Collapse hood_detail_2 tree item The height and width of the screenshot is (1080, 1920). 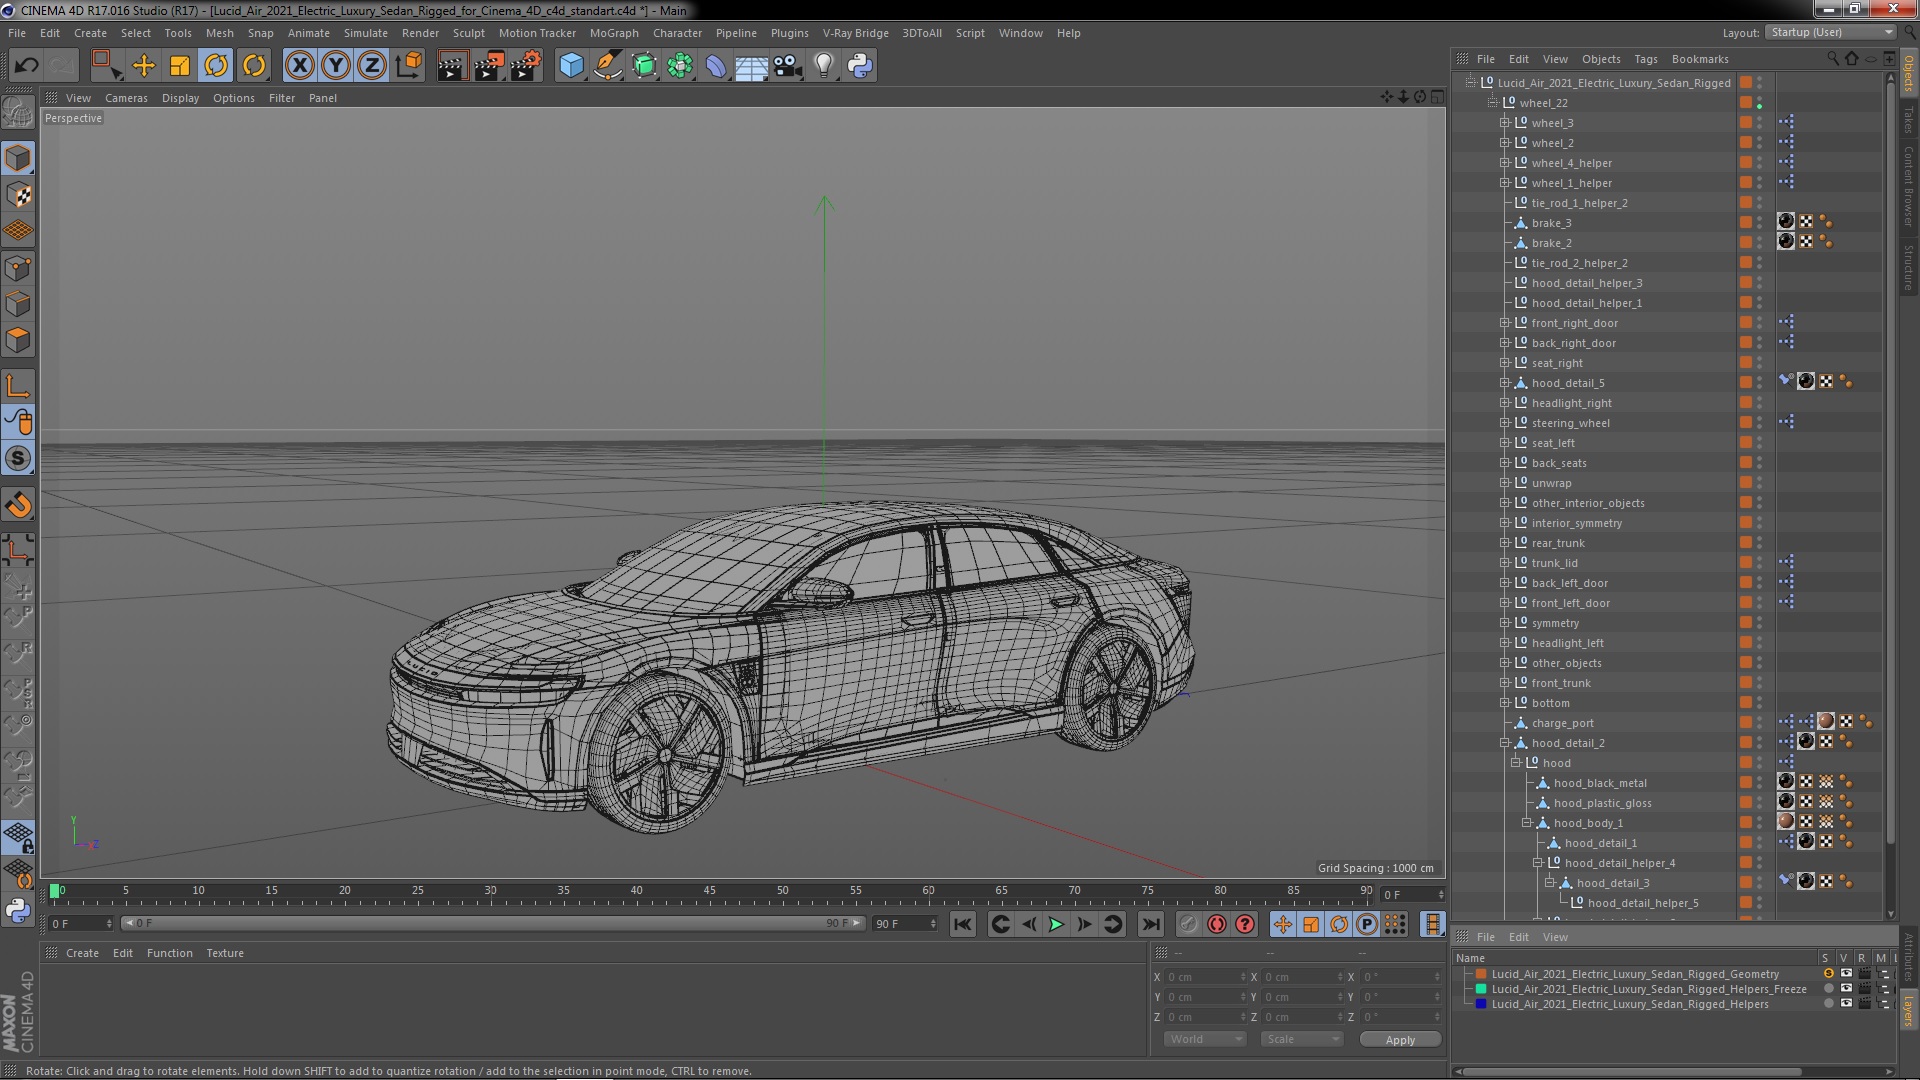click(1504, 743)
